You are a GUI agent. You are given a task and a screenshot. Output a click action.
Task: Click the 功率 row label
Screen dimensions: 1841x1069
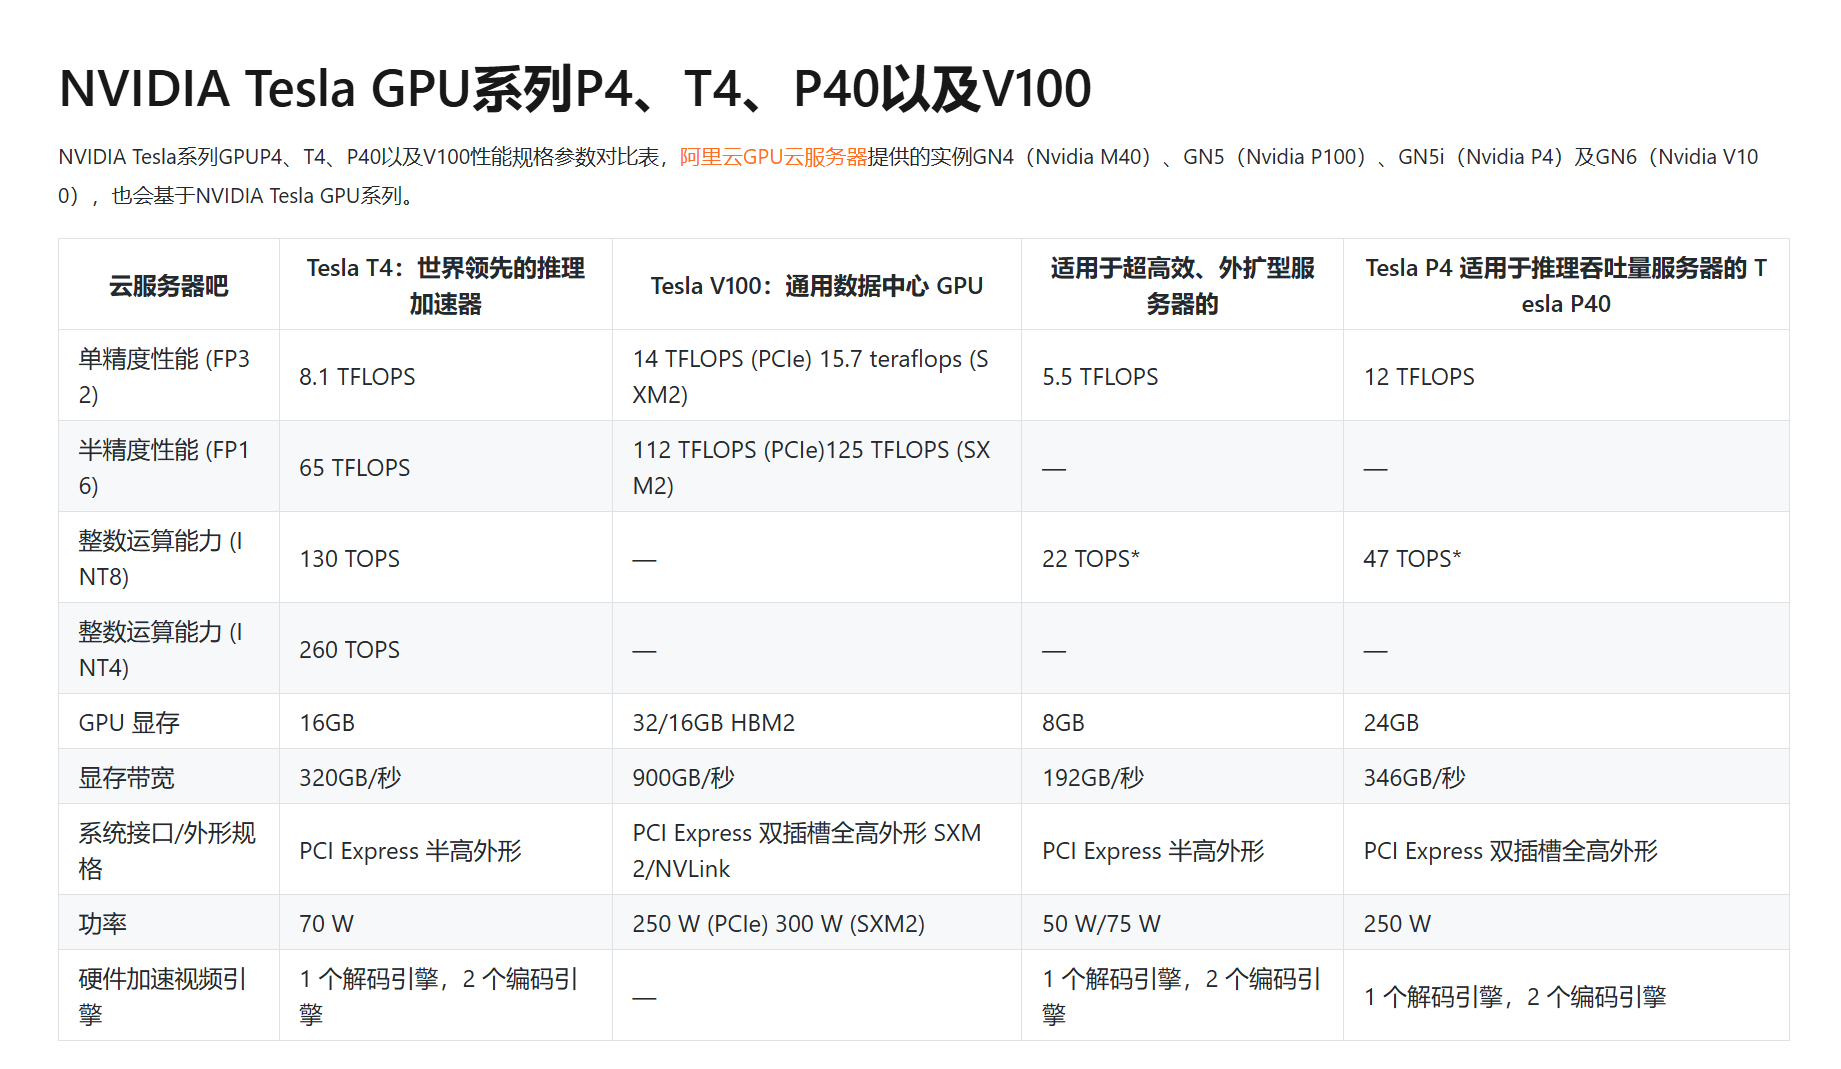click(x=169, y=924)
